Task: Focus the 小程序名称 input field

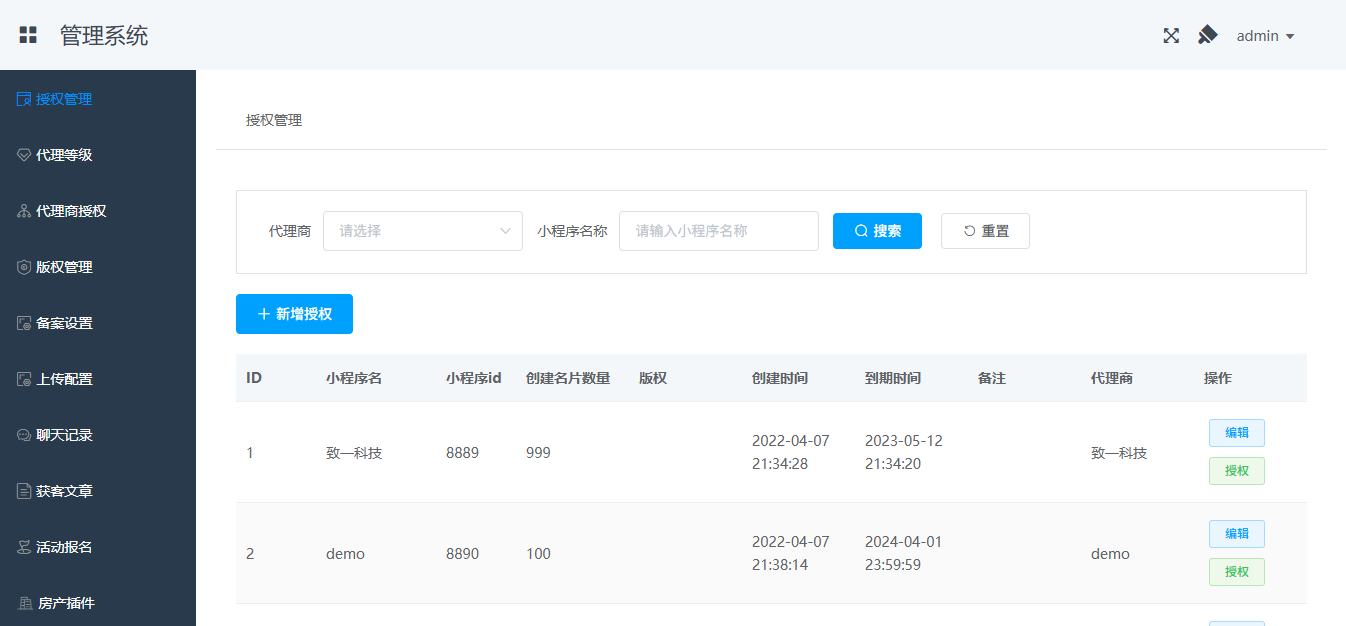Action: pyautogui.click(x=718, y=231)
